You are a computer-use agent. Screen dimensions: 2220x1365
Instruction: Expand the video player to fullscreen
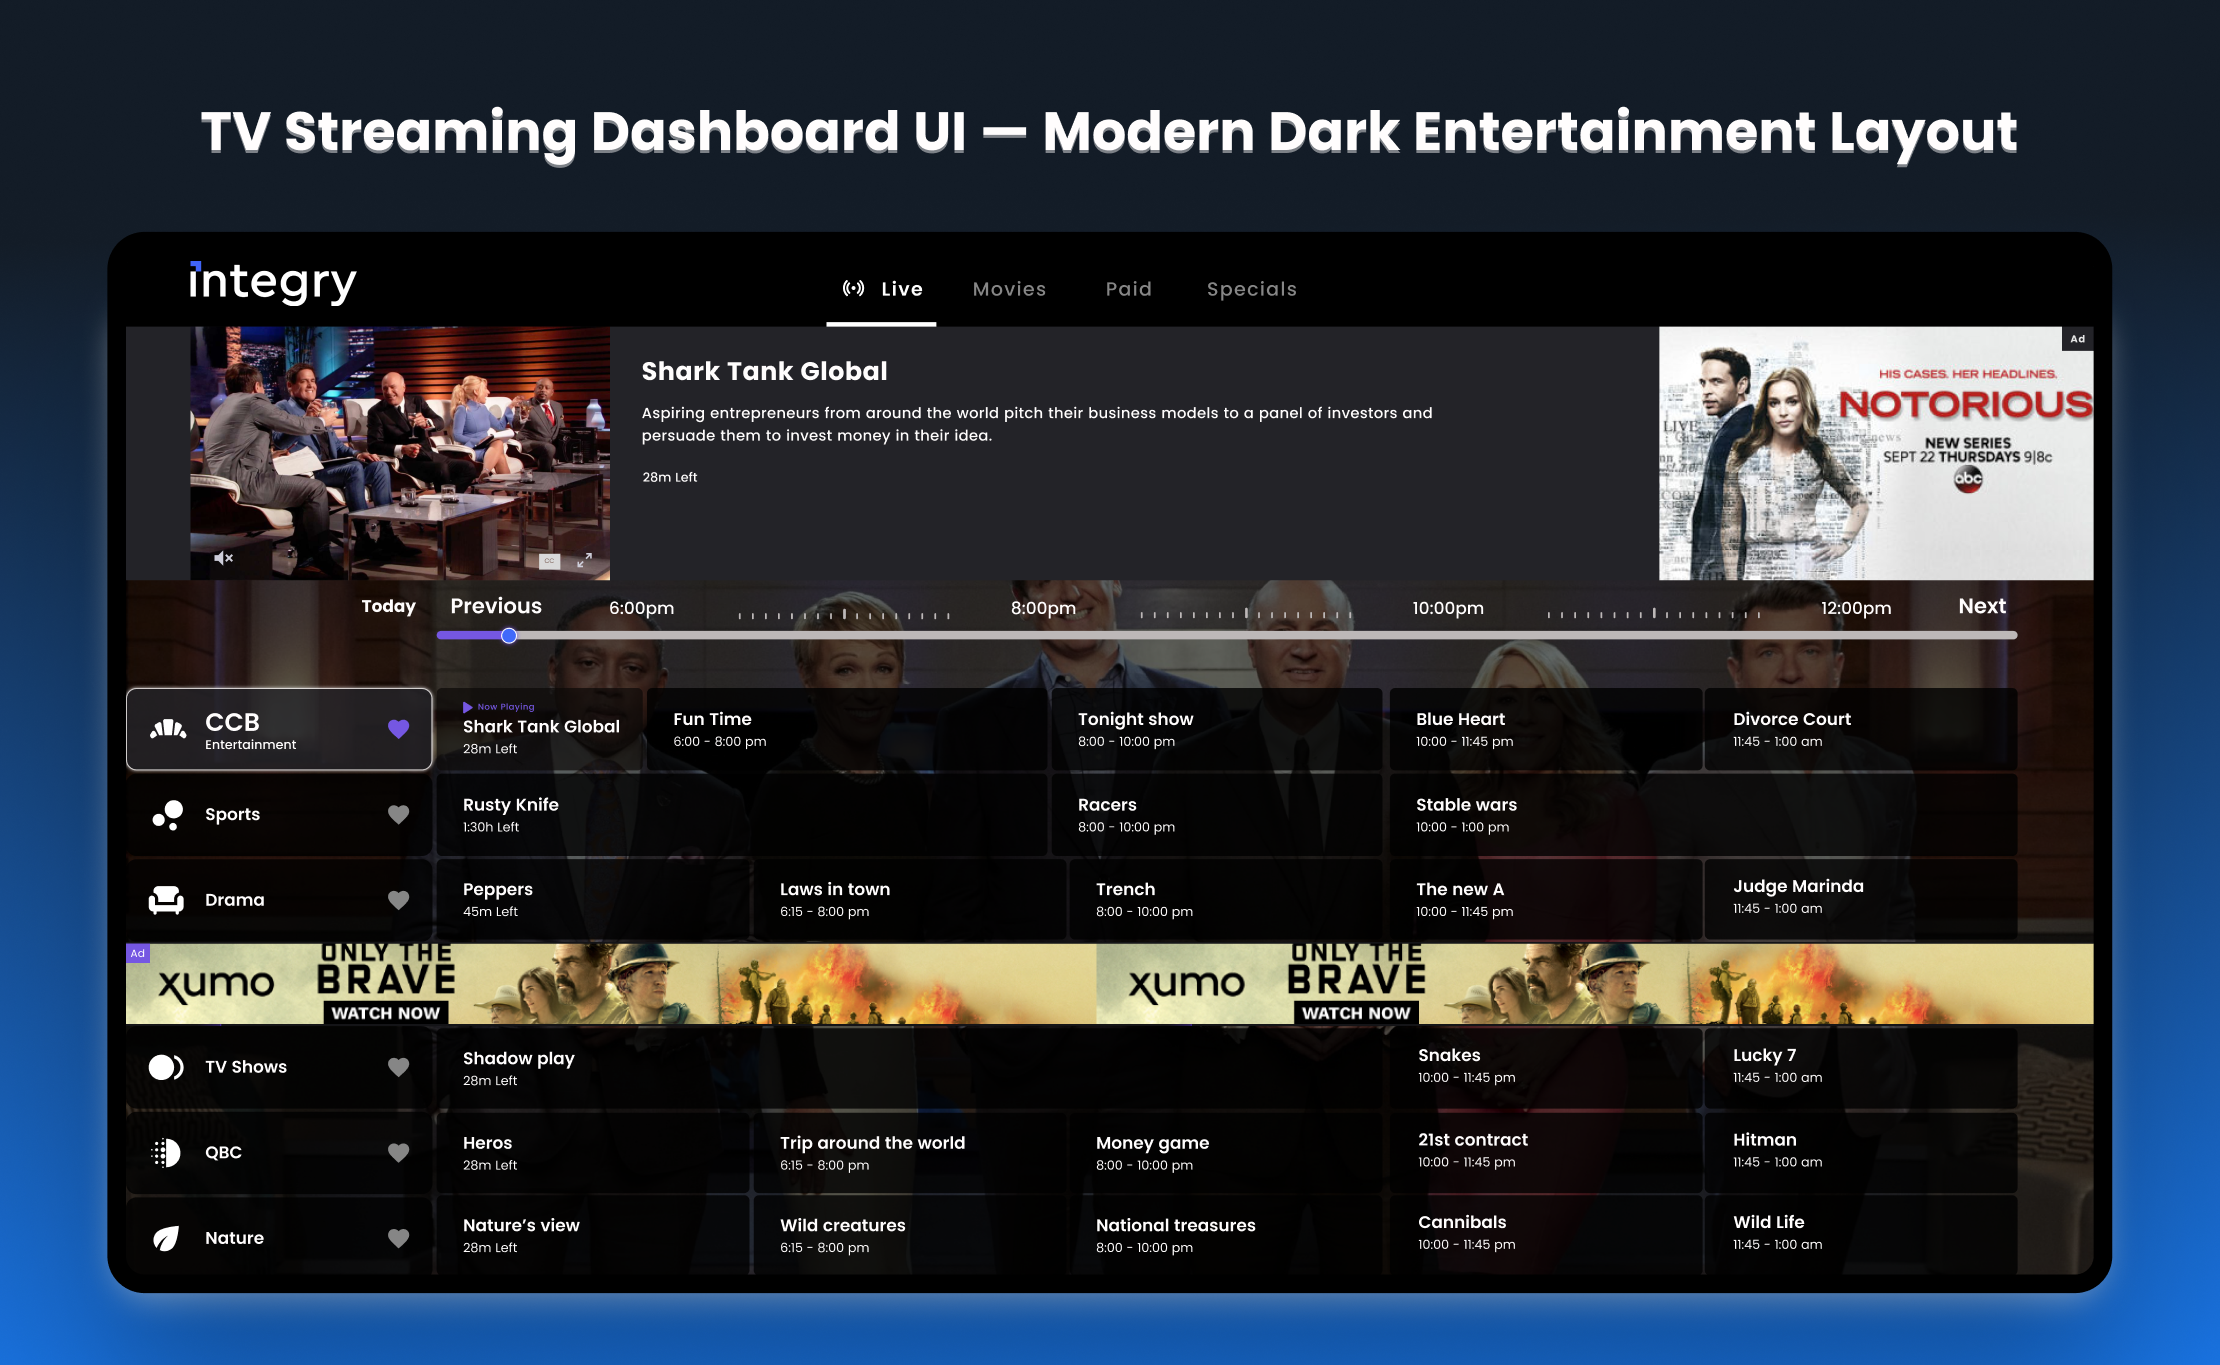pyautogui.click(x=586, y=561)
